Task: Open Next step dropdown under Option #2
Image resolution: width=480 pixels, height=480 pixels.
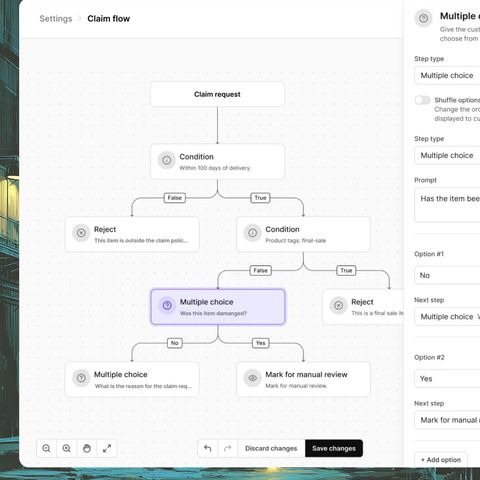Action: click(447, 420)
